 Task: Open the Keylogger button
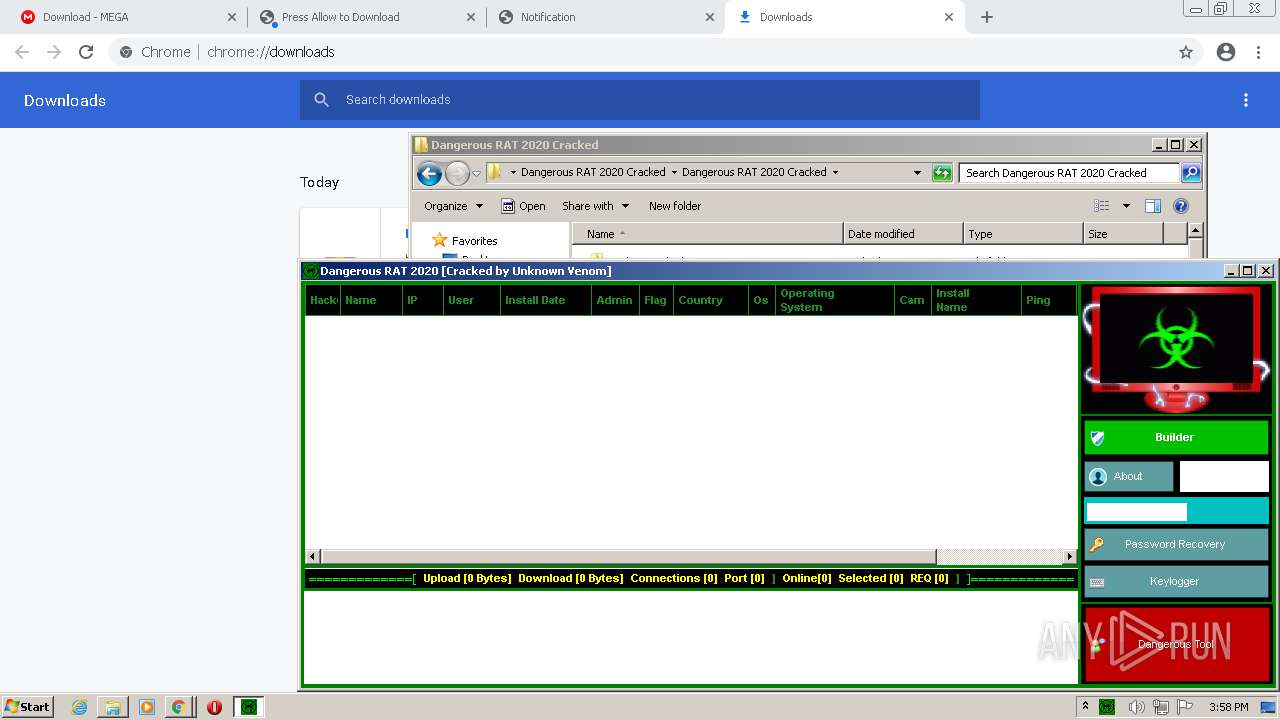(1176, 582)
